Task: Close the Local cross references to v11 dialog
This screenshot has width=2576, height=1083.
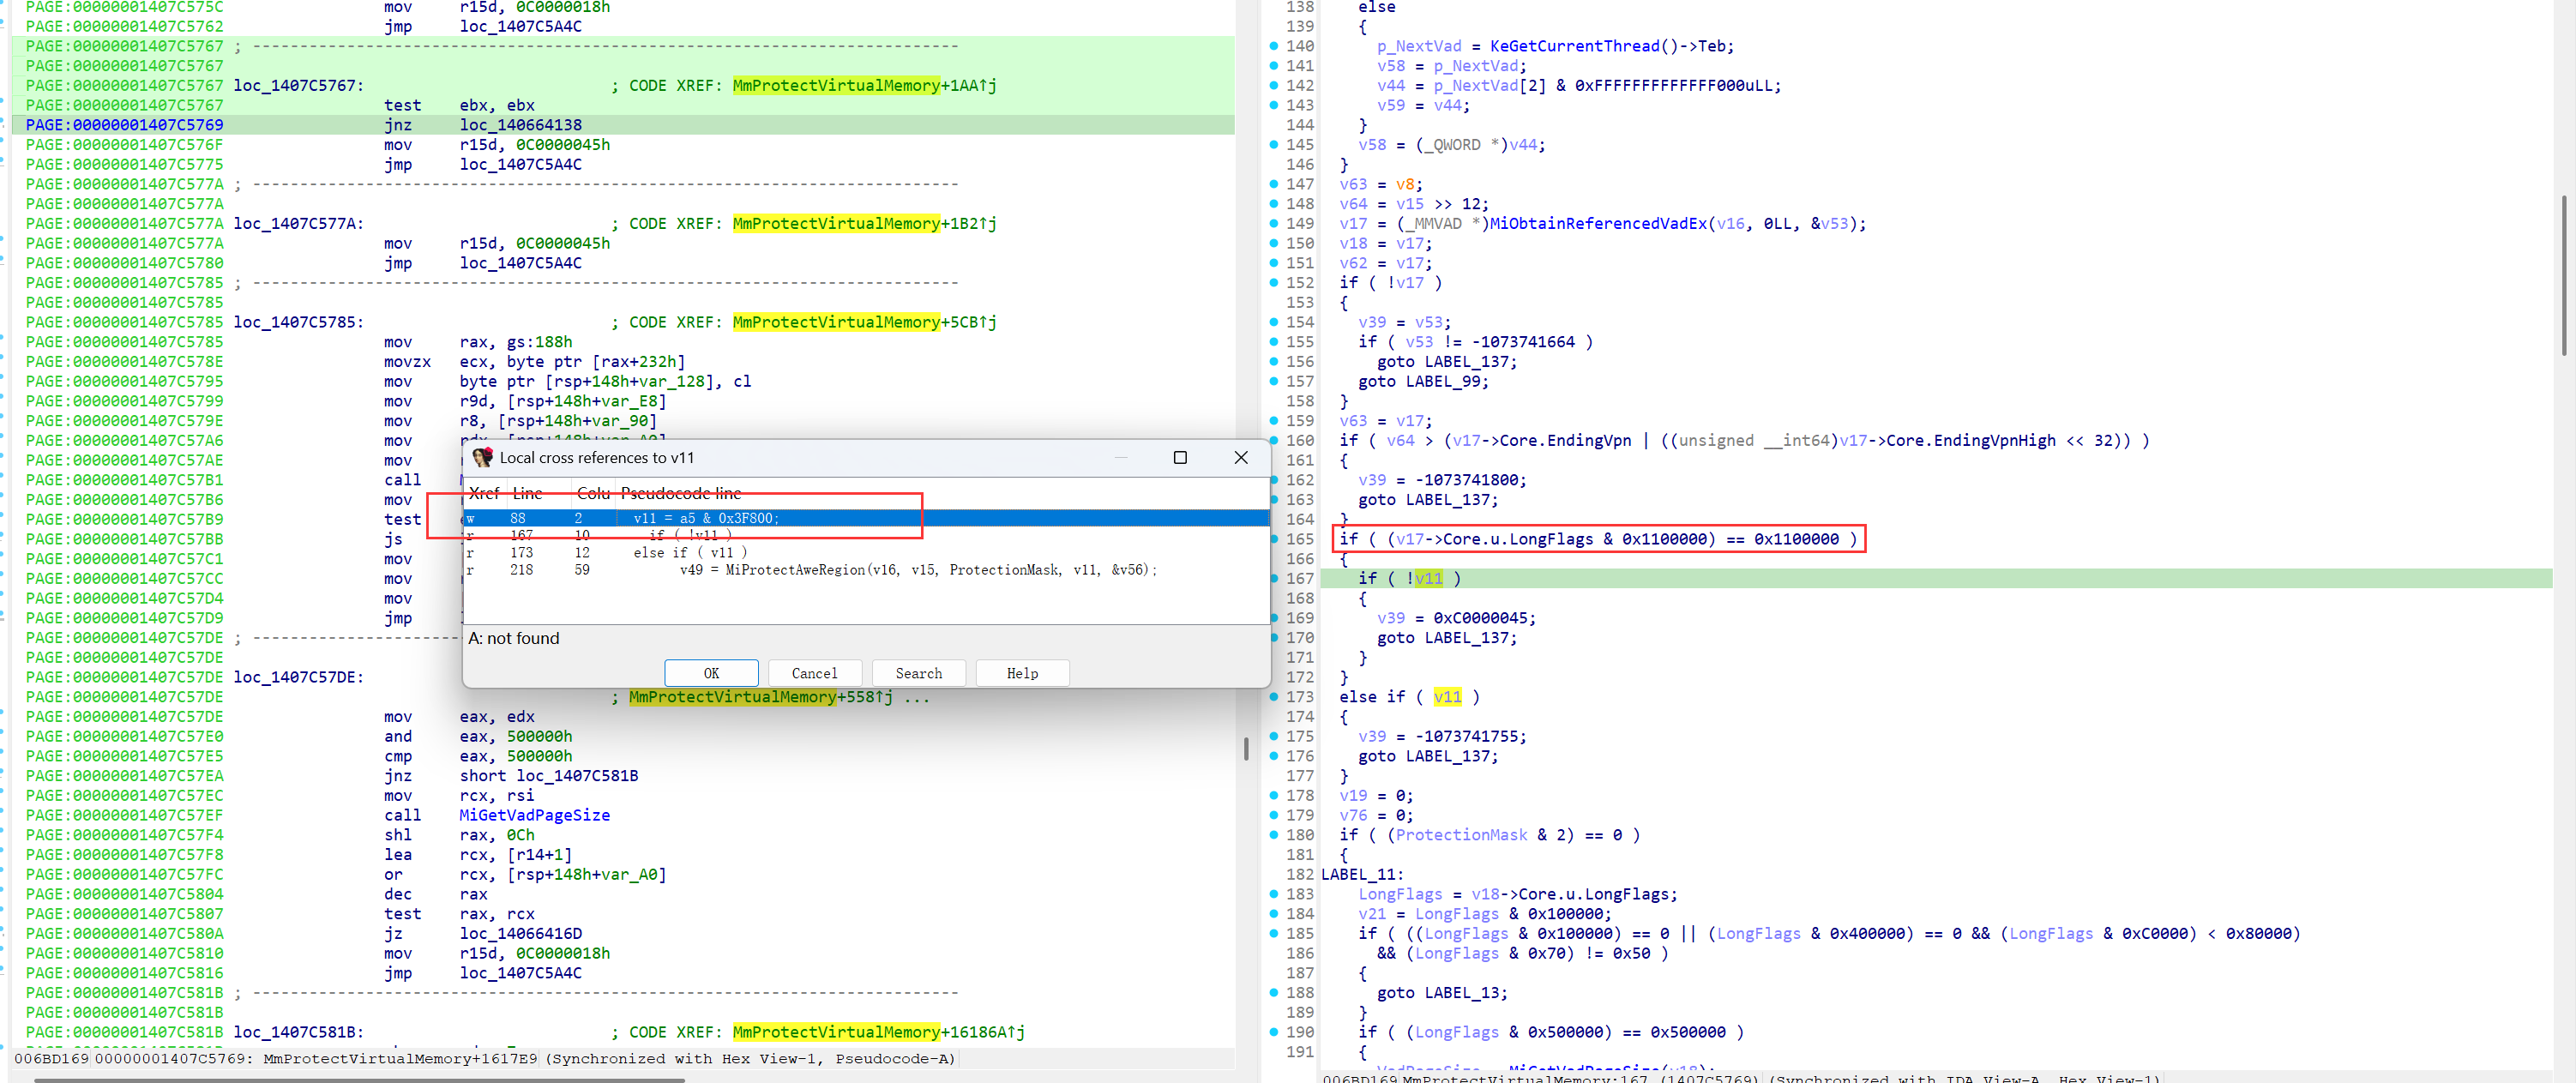Action: (x=1241, y=457)
